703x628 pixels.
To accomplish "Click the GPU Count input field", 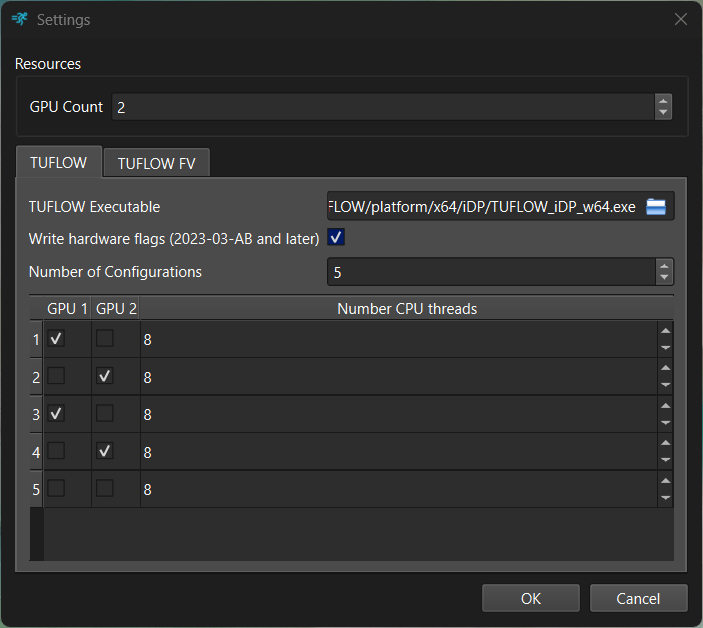I will click(x=383, y=107).
